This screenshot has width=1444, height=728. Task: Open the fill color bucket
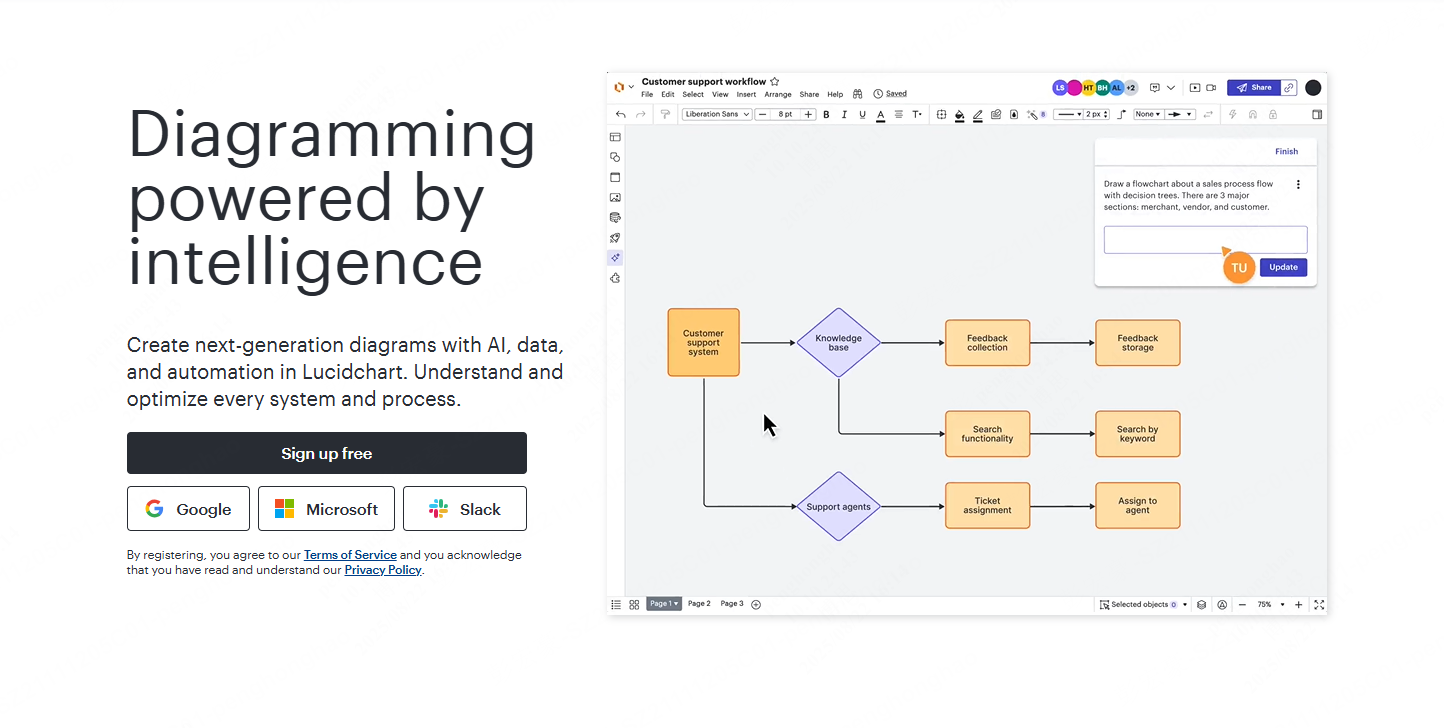[x=960, y=115]
